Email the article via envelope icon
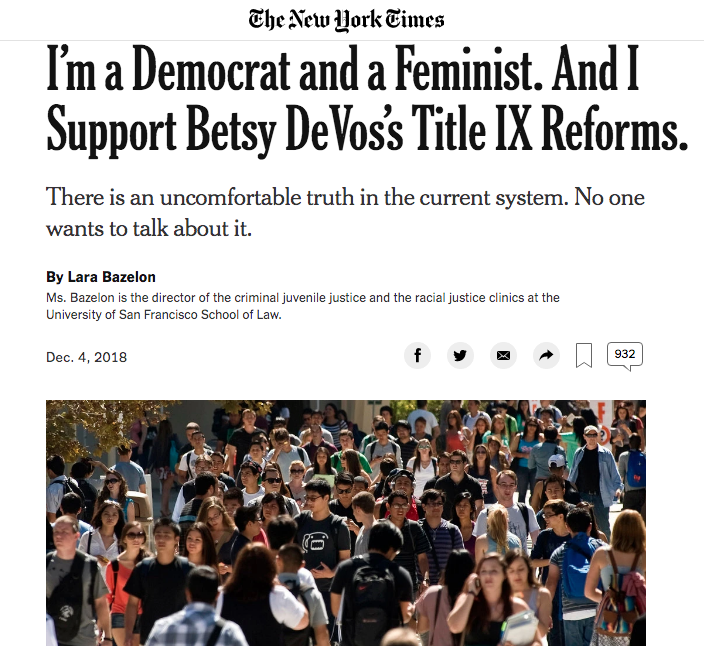 pos(503,356)
